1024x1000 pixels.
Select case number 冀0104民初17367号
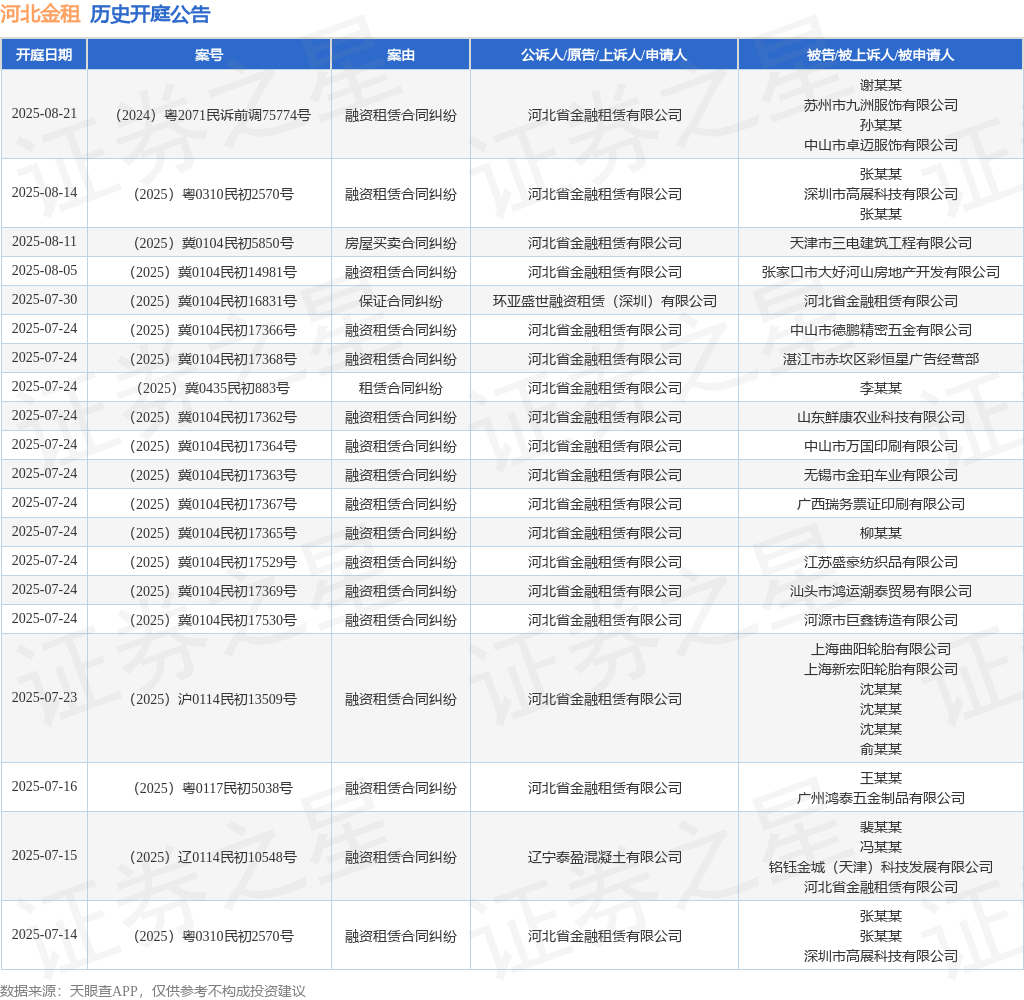pos(213,504)
